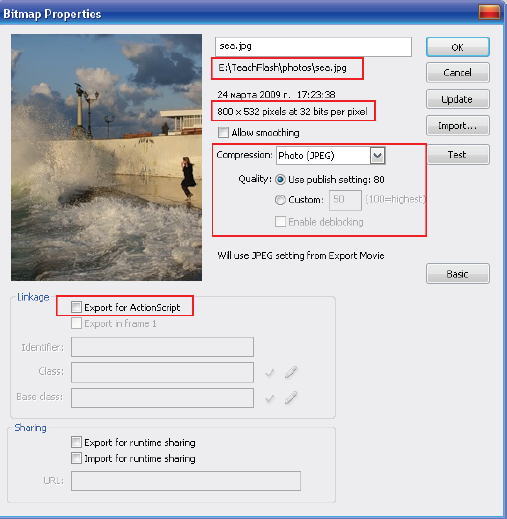Screen dimensions: 507x519
Task: Click the file path E:\TeachFlash\photos\sea.jpg
Action: [283, 68]
